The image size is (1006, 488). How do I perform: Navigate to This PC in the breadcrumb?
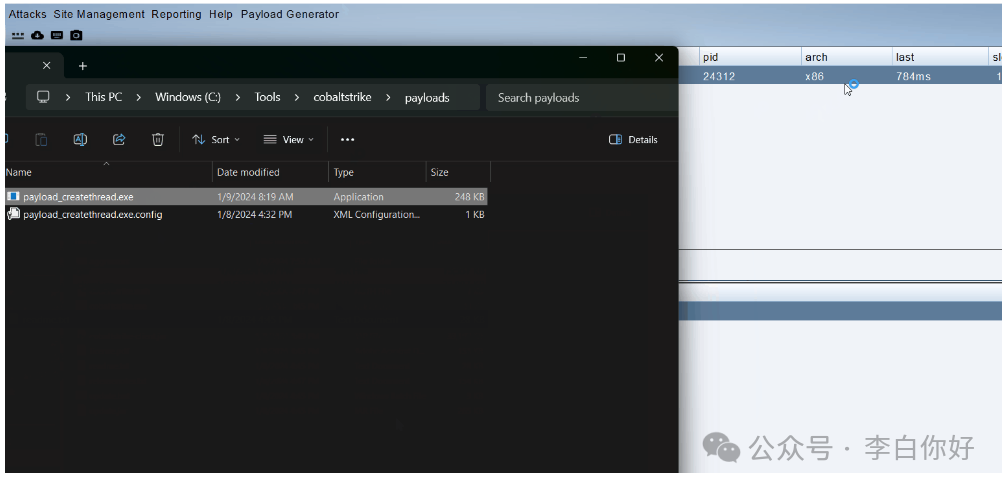pos(103,97)
